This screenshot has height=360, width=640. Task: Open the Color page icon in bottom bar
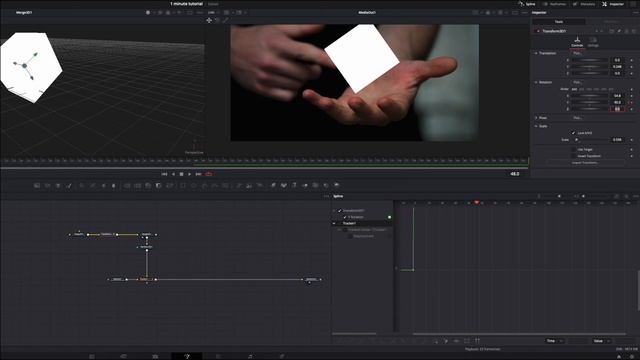click(x=218, y=356)
